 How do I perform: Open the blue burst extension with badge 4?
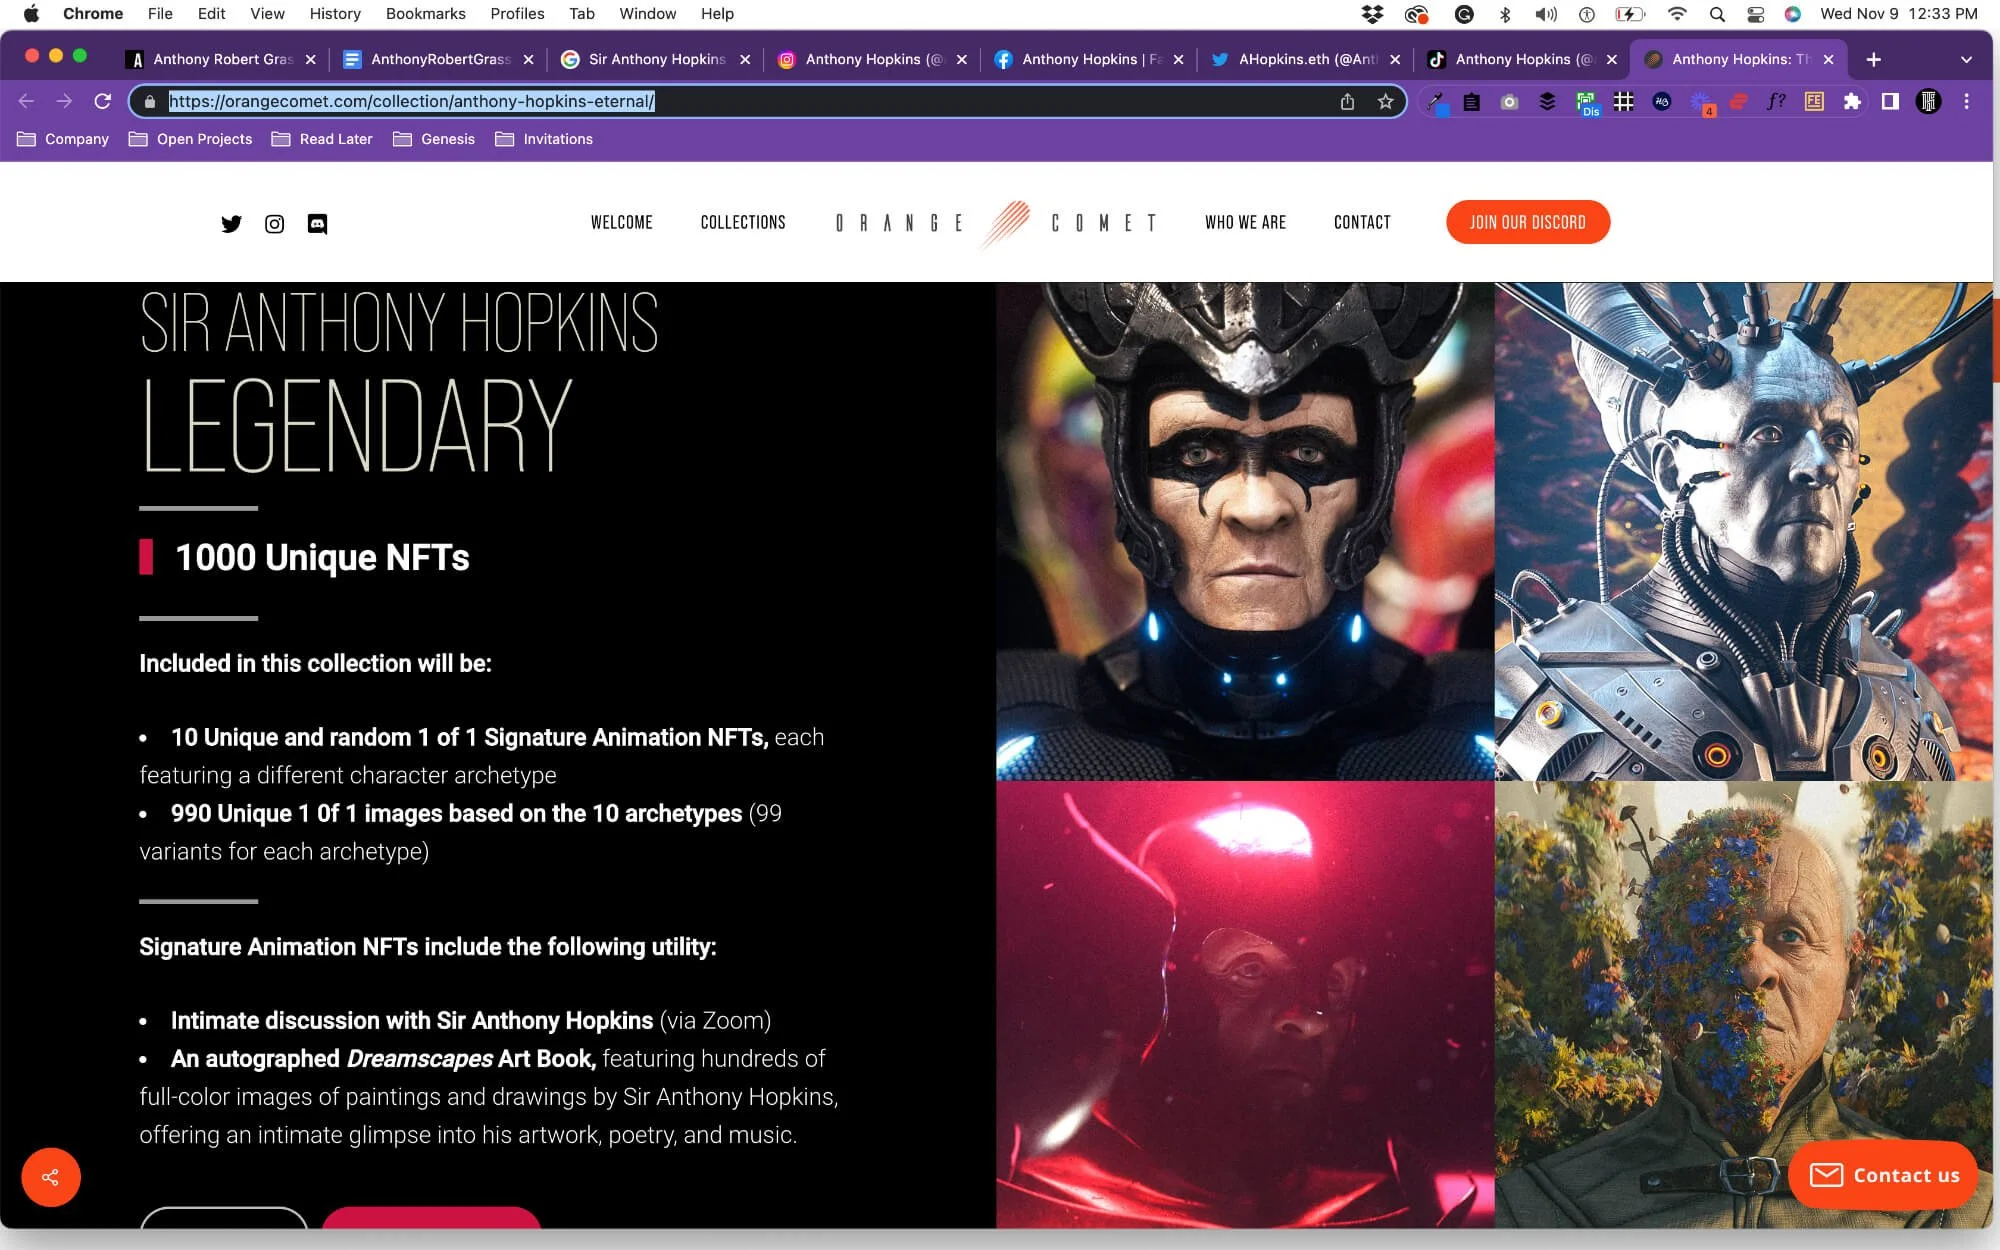[1701, 102]
